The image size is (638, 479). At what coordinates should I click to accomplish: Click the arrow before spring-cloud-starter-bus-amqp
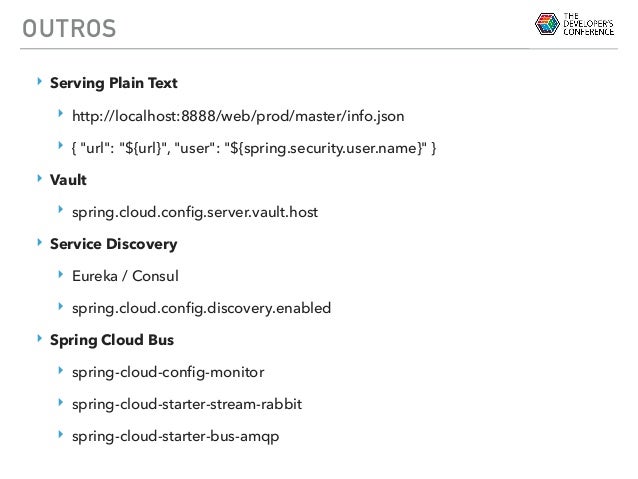pos(61,434)
